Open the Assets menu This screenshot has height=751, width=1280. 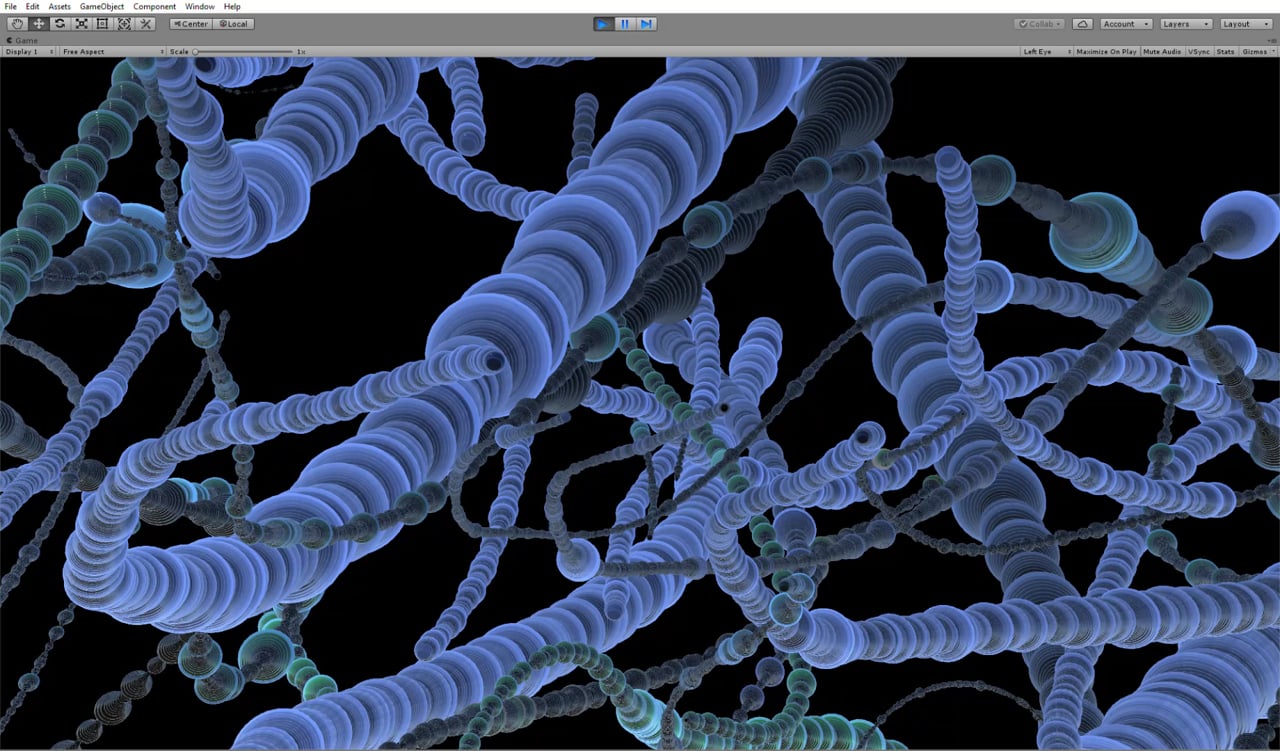point(60,6)
